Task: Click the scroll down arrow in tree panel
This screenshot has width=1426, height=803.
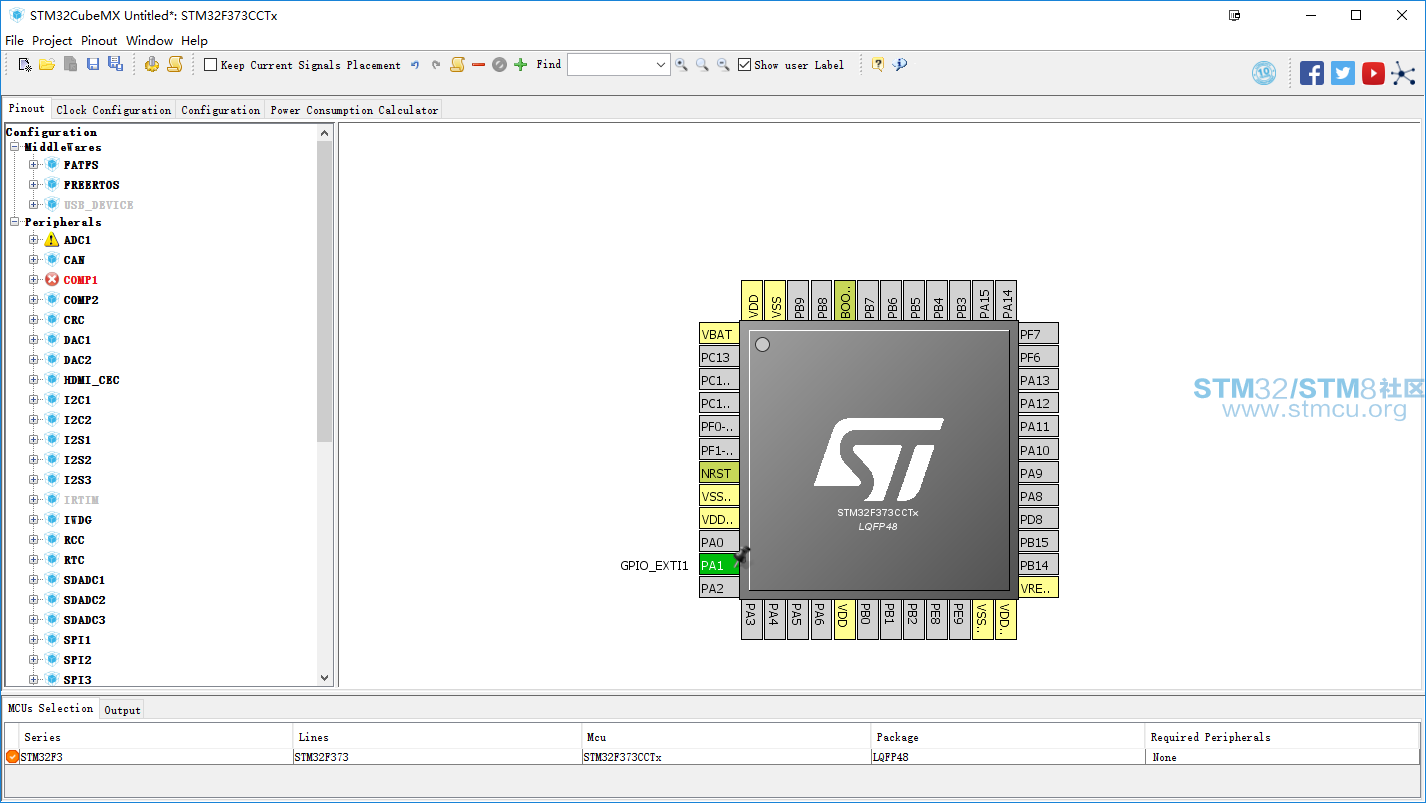Action: pos(324,677)
